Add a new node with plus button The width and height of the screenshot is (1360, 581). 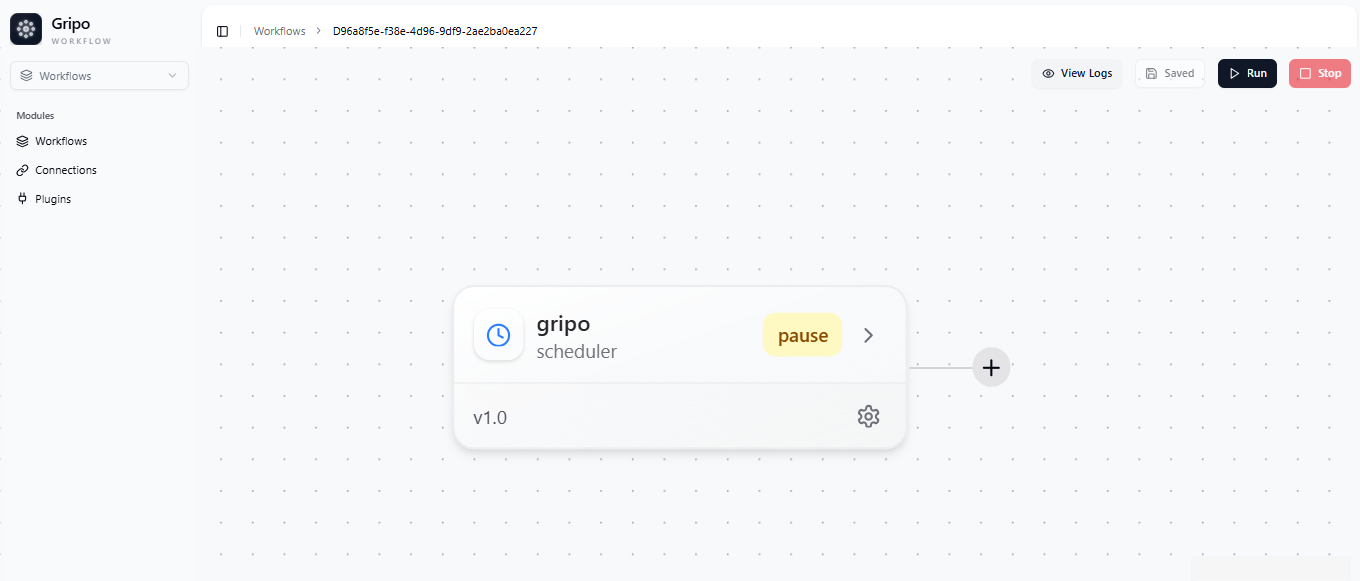pyautogui.click(x=991, y=367)
